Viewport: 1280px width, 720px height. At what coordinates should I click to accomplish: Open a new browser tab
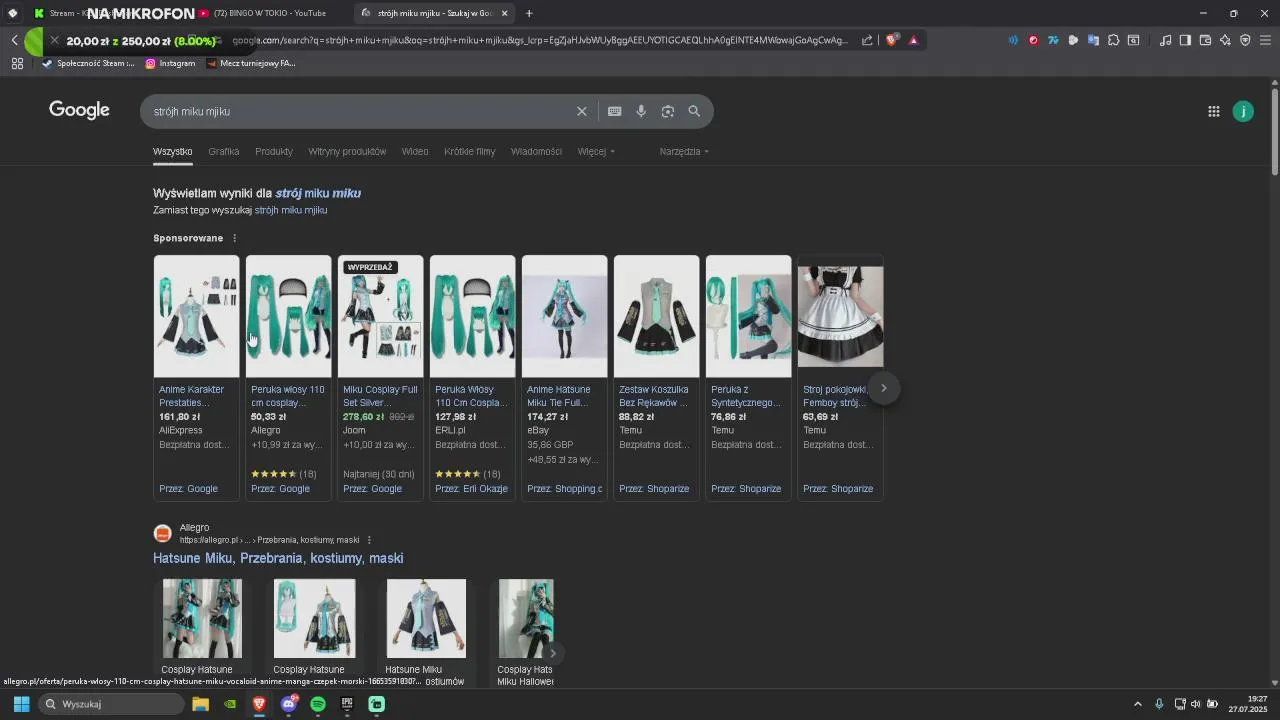[x=529, y=13]
